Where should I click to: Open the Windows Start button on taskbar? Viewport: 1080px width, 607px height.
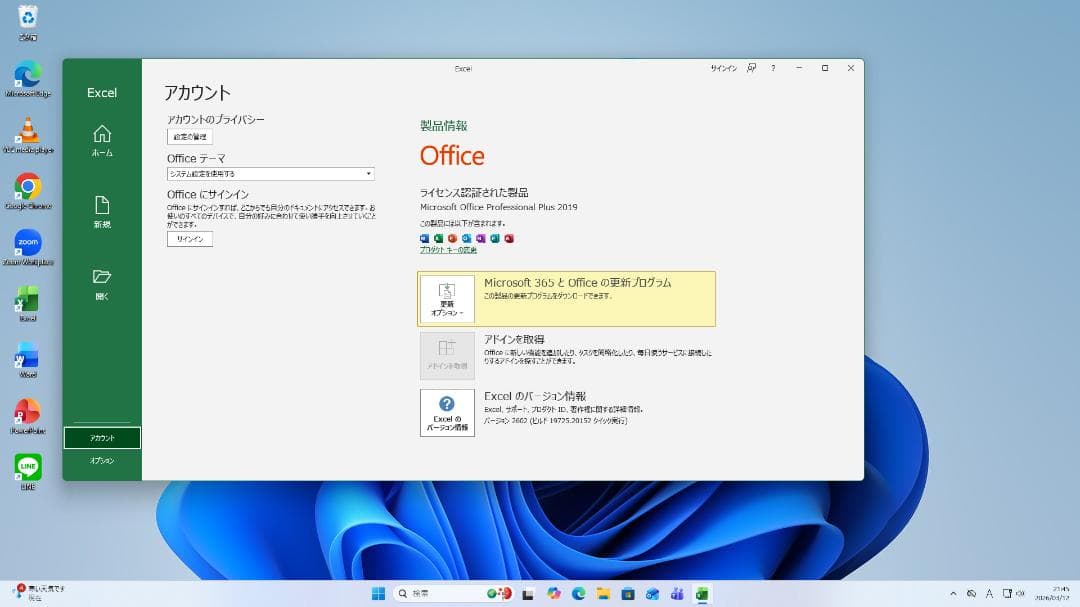(x=378, y=593)
